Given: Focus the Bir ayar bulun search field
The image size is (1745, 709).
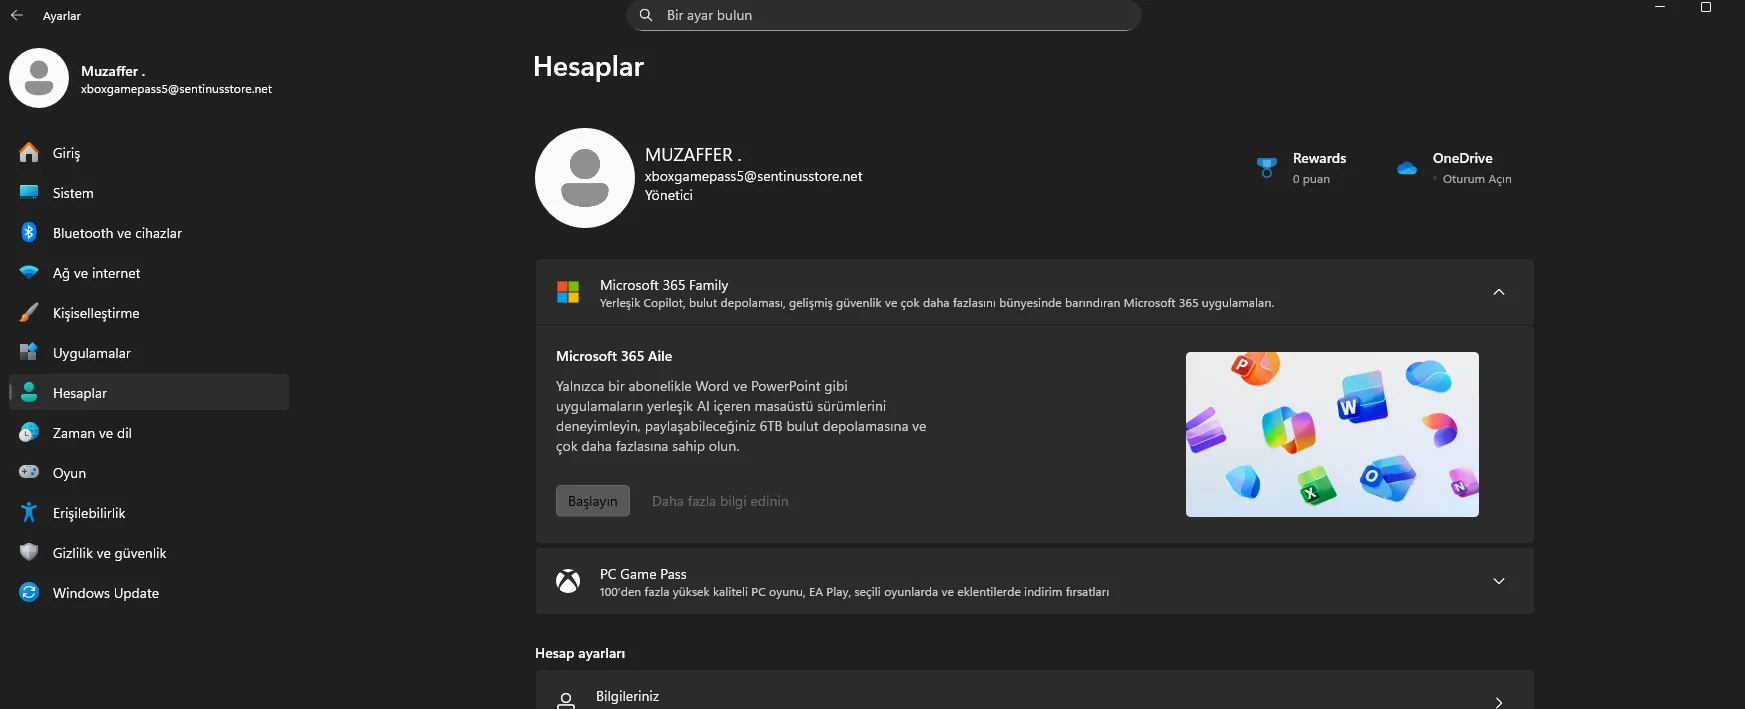Looking at the screenshot, I should coord(884,15).
